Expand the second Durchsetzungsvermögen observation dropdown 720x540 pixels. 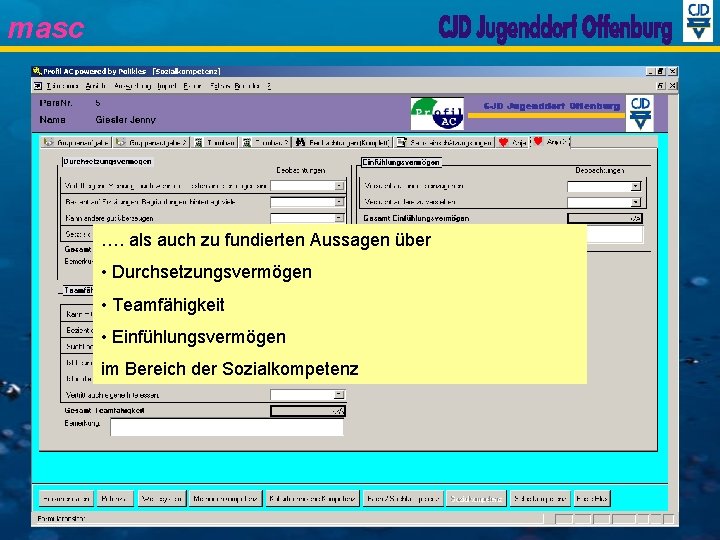click(339, 202)
